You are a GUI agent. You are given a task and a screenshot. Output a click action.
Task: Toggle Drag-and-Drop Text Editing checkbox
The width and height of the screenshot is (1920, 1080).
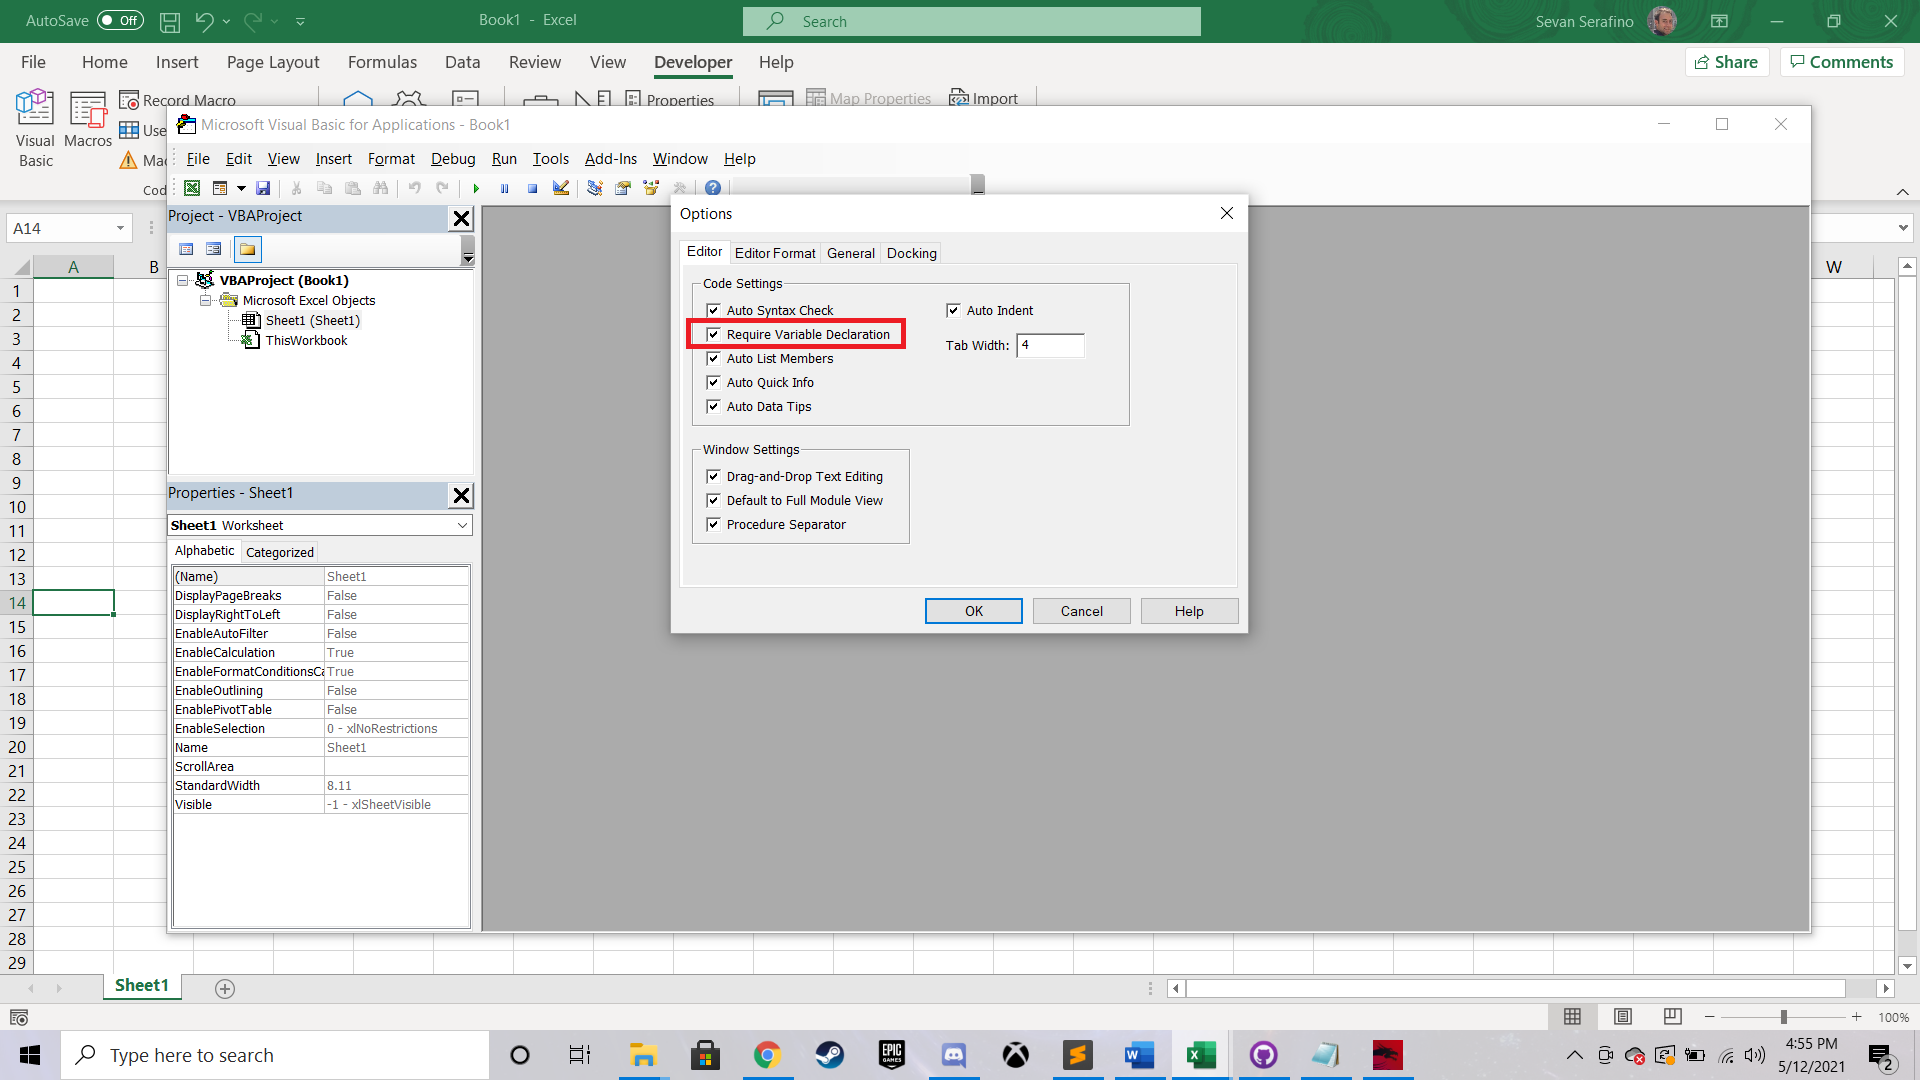pyautogui.click(x=713, y=476)
